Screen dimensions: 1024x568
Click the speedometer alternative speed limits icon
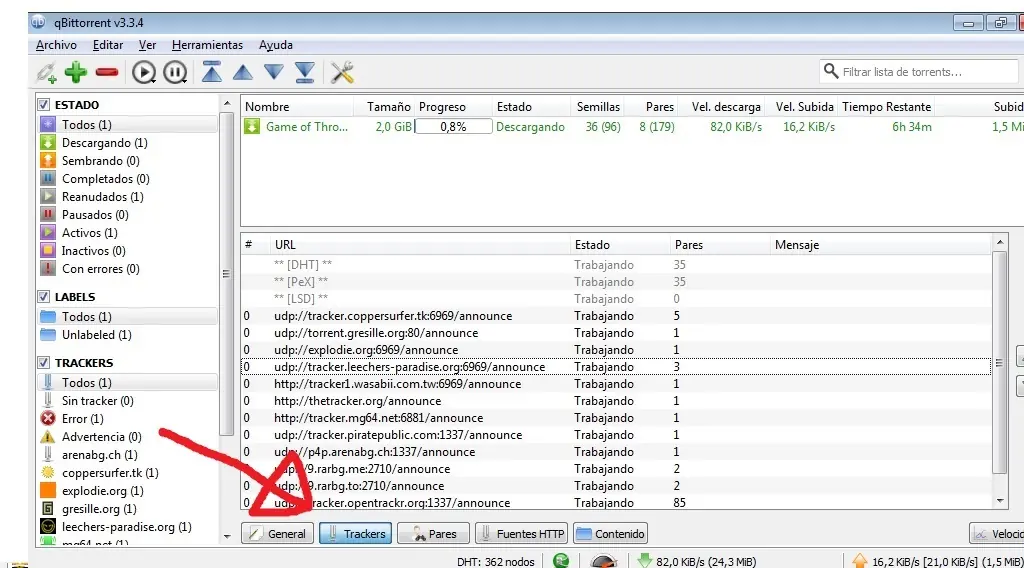[603, 561]
